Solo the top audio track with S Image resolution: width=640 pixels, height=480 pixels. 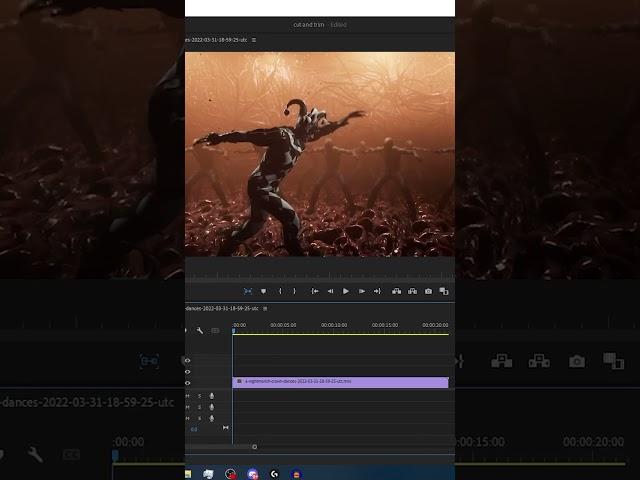200,396
